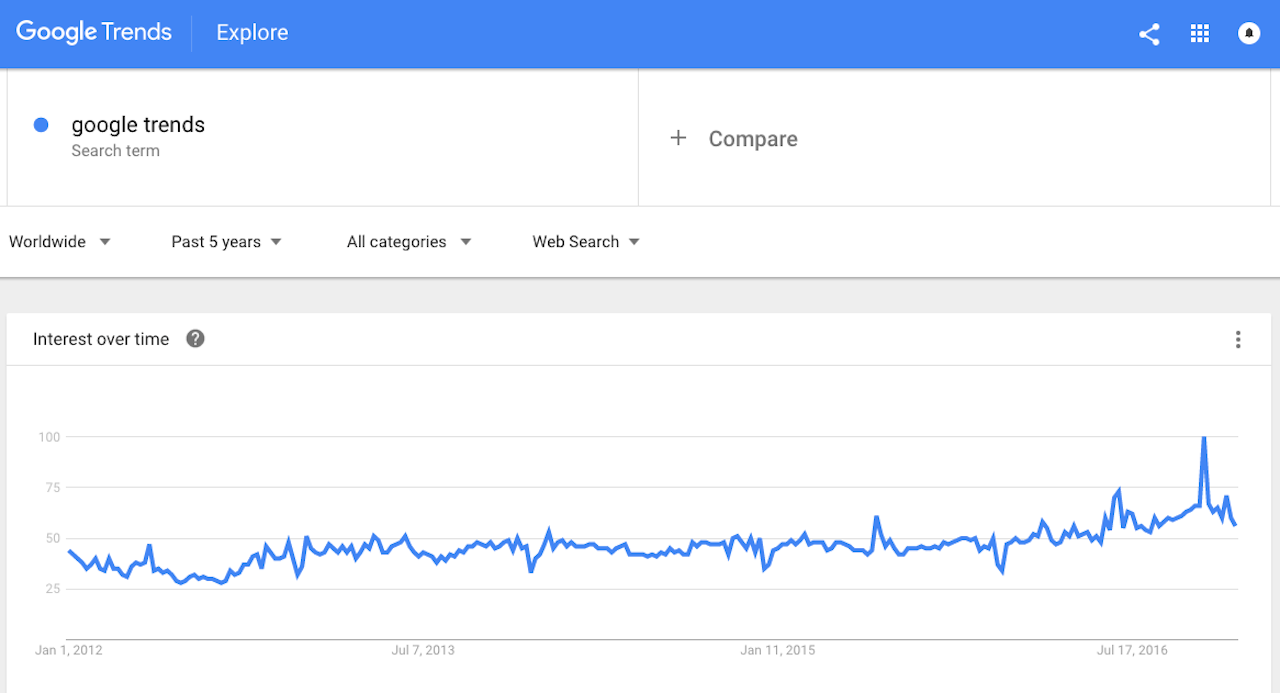This screenshot has height=693, width=1280.
Task: Click the Search term subtitle text
Action: point(115,150)
